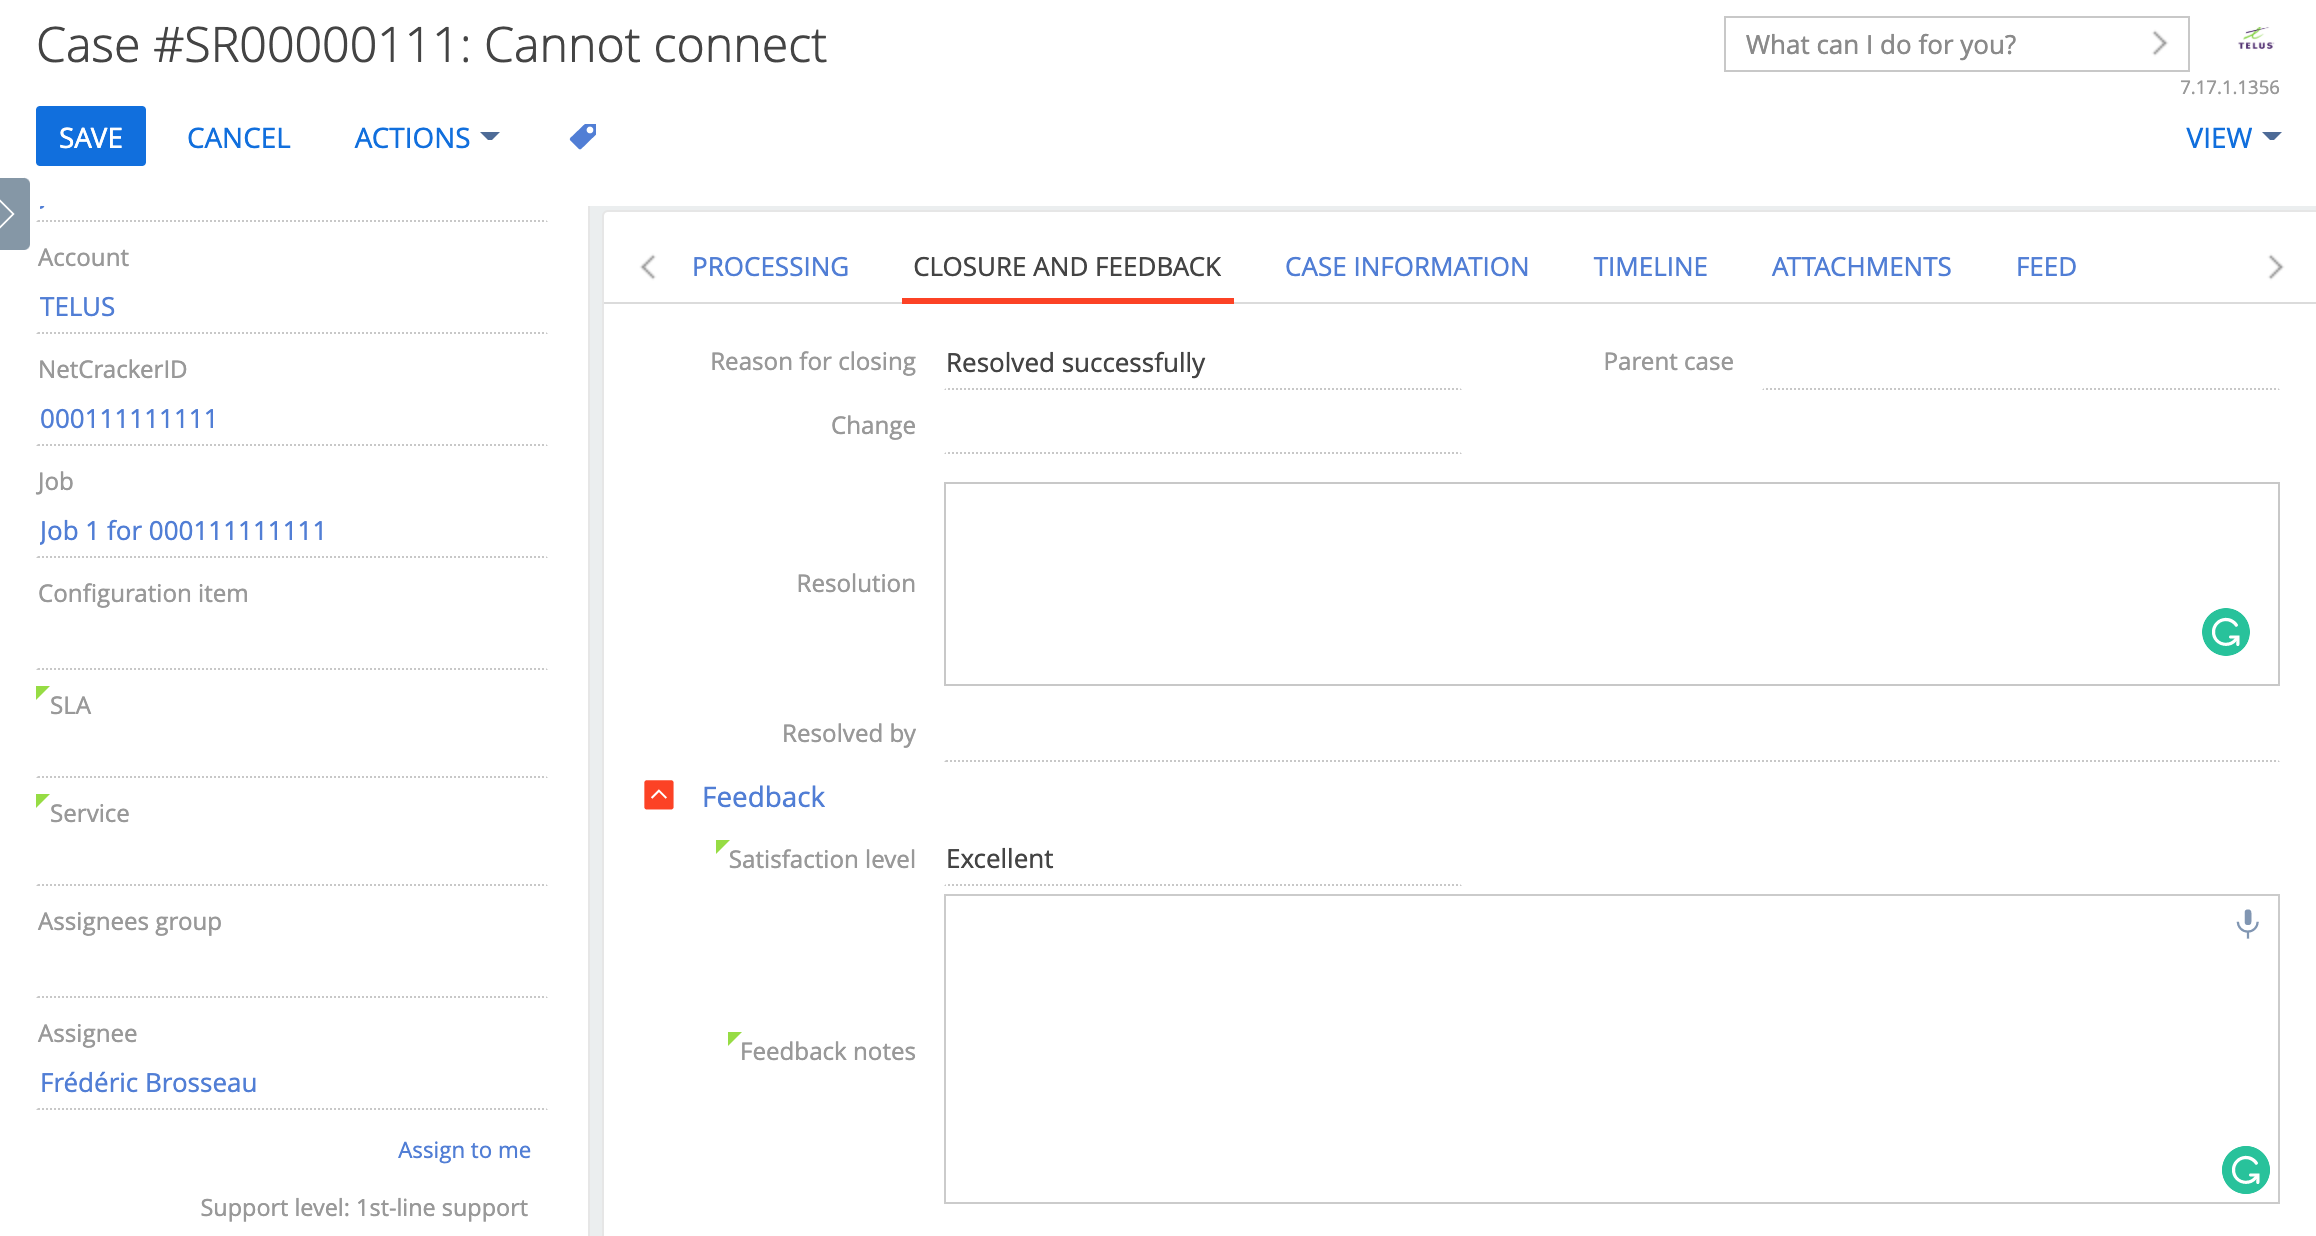Go to the TIMELINE tab

pos(1650,267)
